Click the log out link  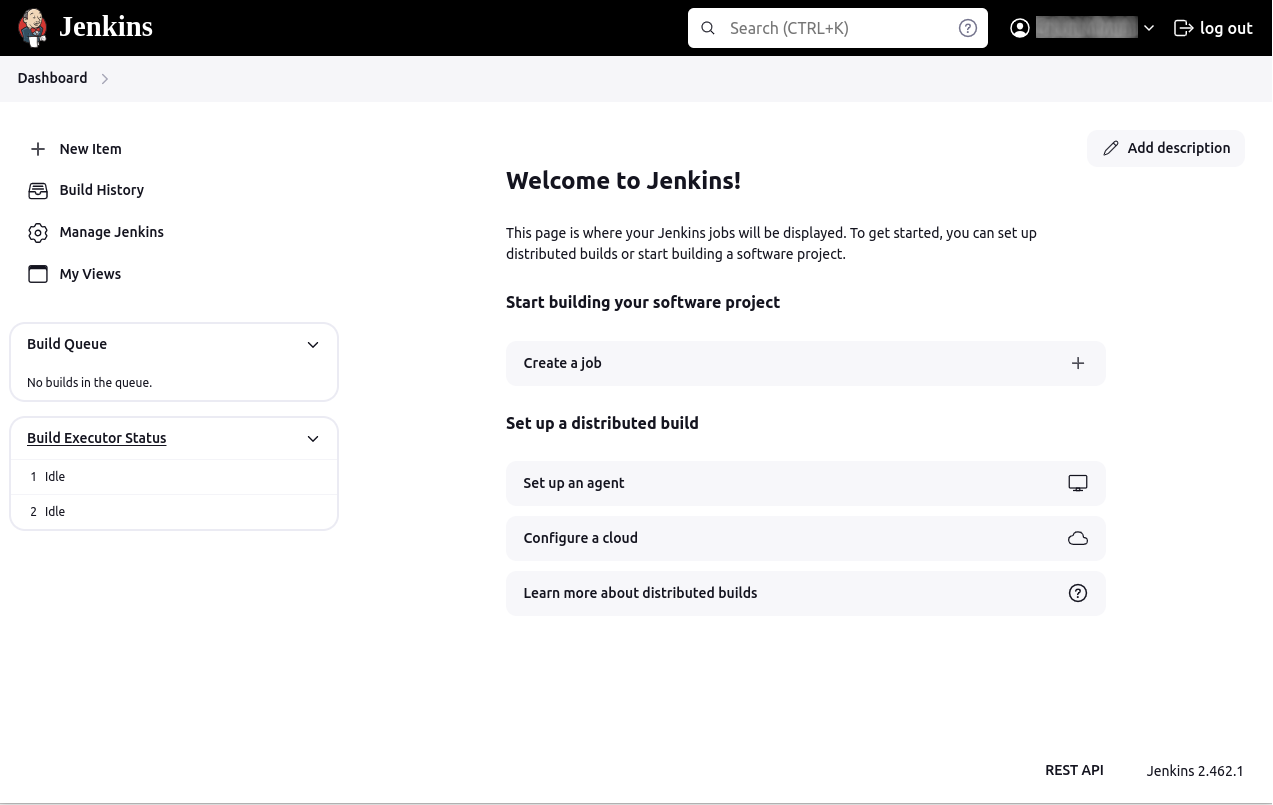(x=1213, y=28)
